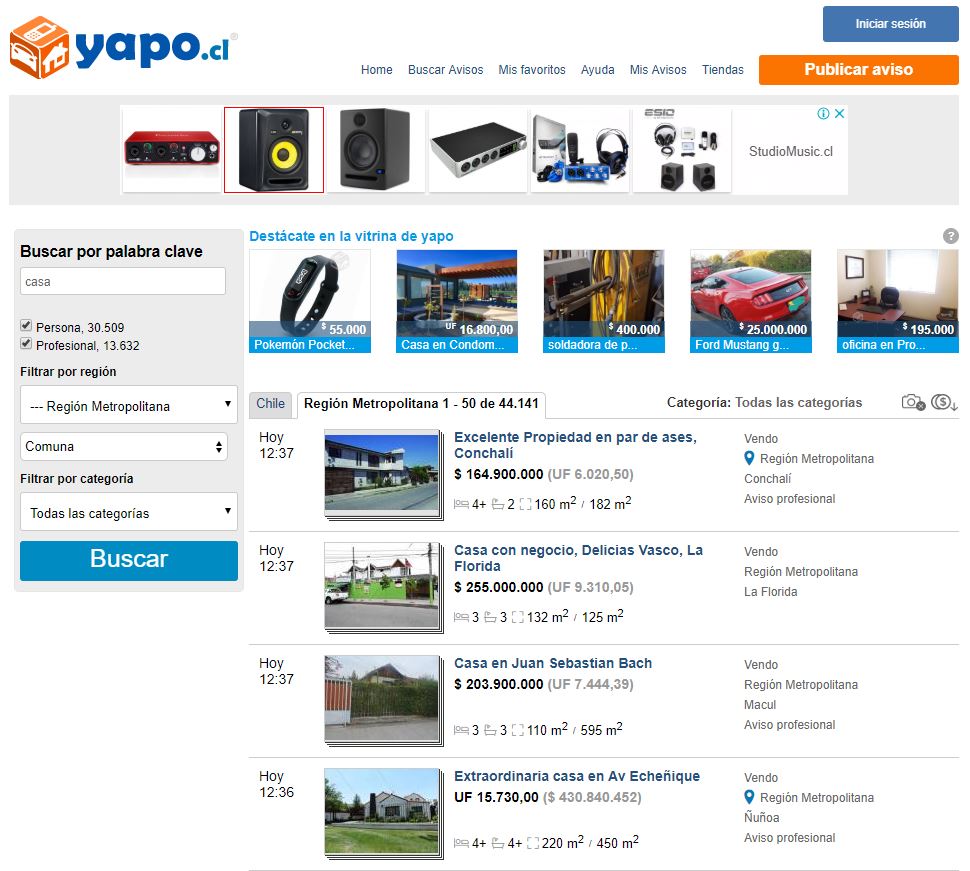The width and height of the screenshot is (970, 871).
Task: Click the Publicar aviso button
Action: (859, 70)
